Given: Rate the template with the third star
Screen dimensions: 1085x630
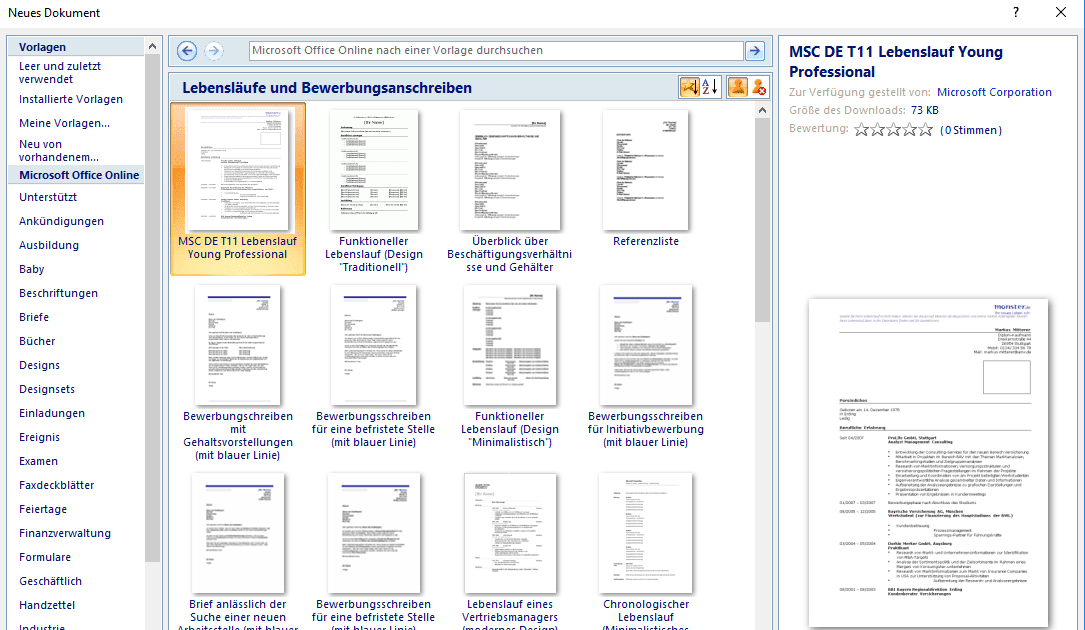Looking at the screenshot, I should [x=893, y=129].
